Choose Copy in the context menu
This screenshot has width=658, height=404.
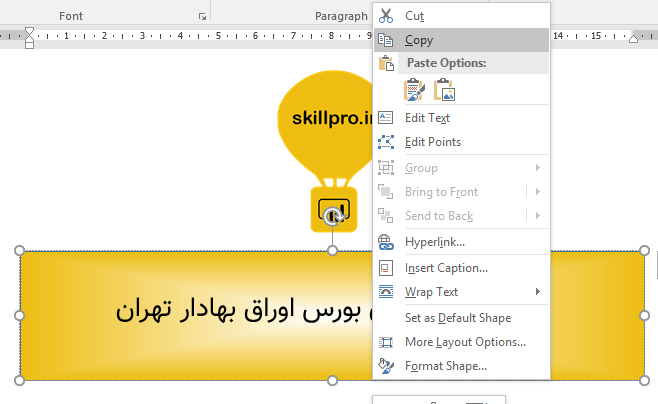coord(462,40)
